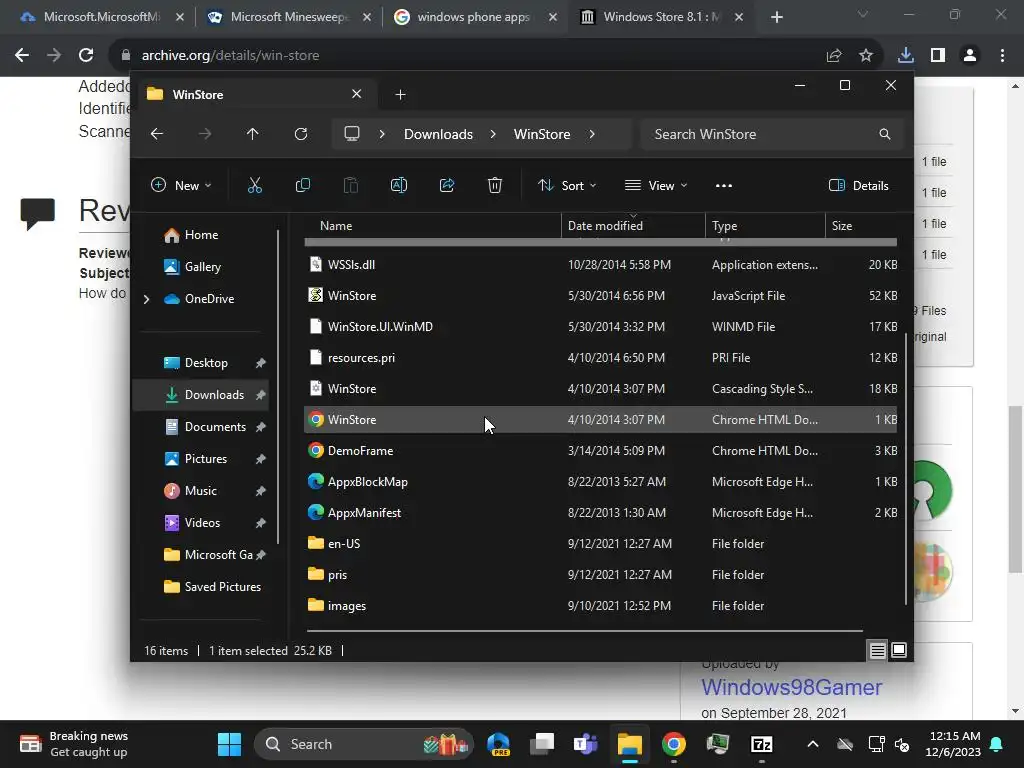1024x768 pixels.
Task: Close the WinStore Explorer tab
Action: (x=357, y=94)
